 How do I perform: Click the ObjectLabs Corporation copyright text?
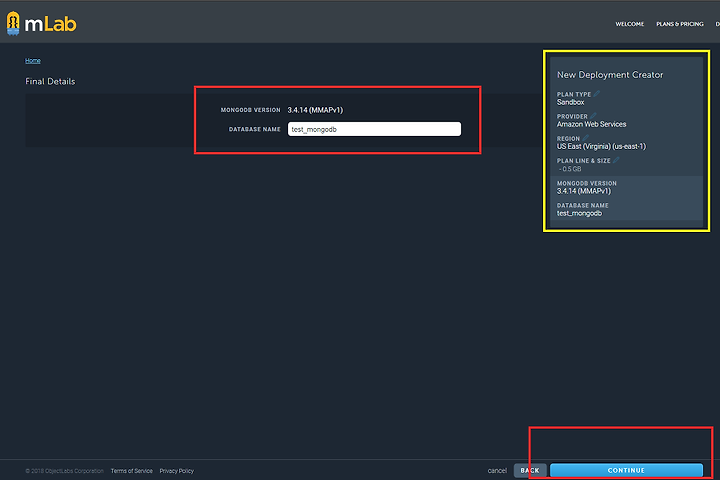[64, 471]
